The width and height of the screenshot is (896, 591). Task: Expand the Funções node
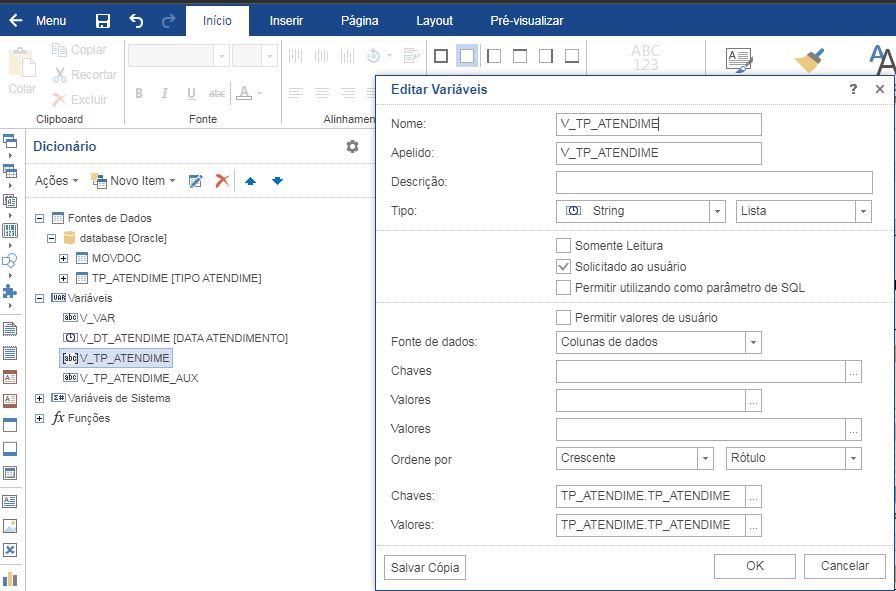39,418
